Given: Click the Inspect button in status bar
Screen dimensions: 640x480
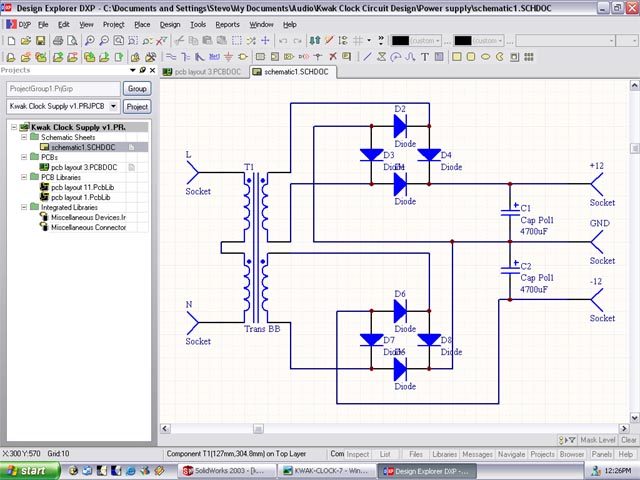Looking at the screenshot, I should point(358,454).
